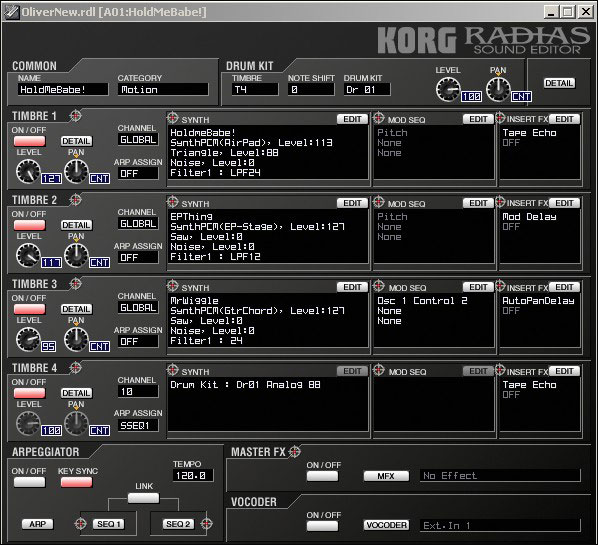598x545 pixels.
Task: Click the ARP button
Action: coord(37,524)
